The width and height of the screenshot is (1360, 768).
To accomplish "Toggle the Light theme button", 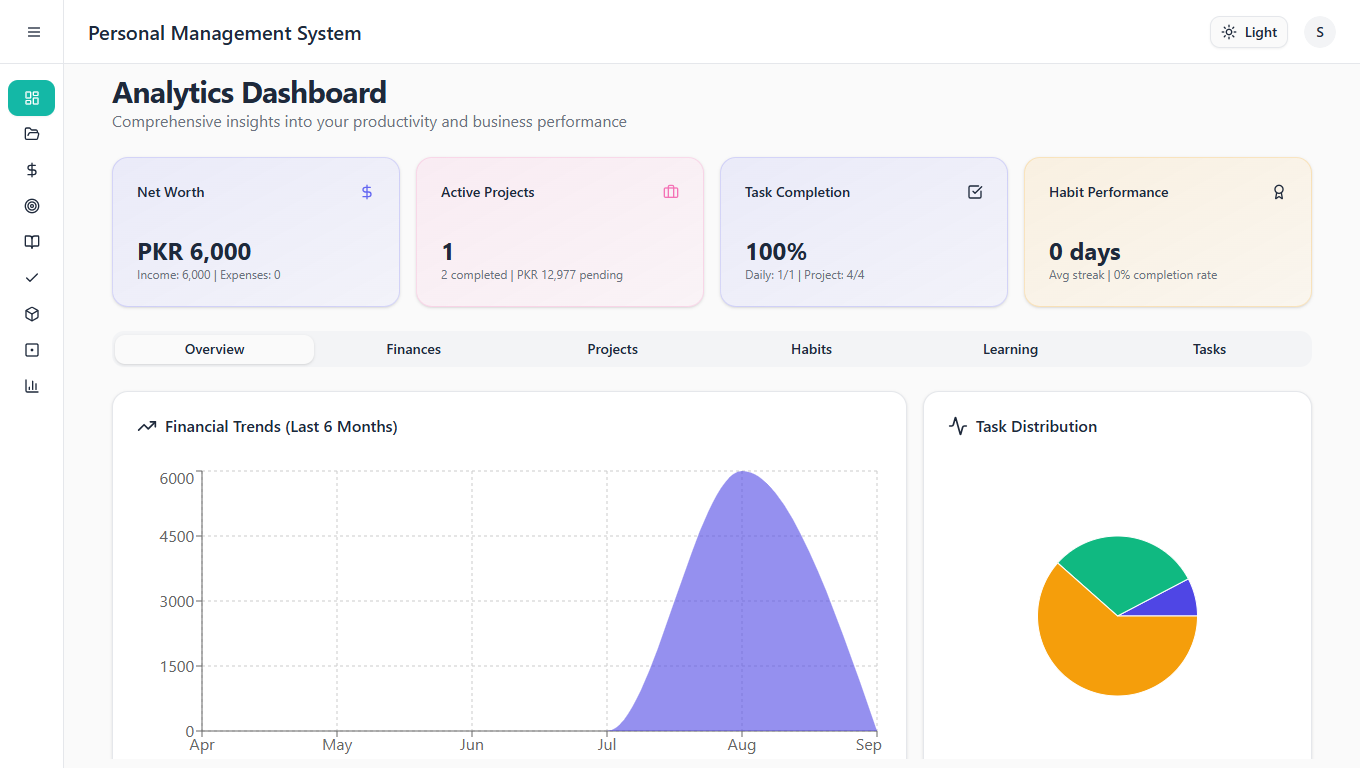I will 1248,32.
